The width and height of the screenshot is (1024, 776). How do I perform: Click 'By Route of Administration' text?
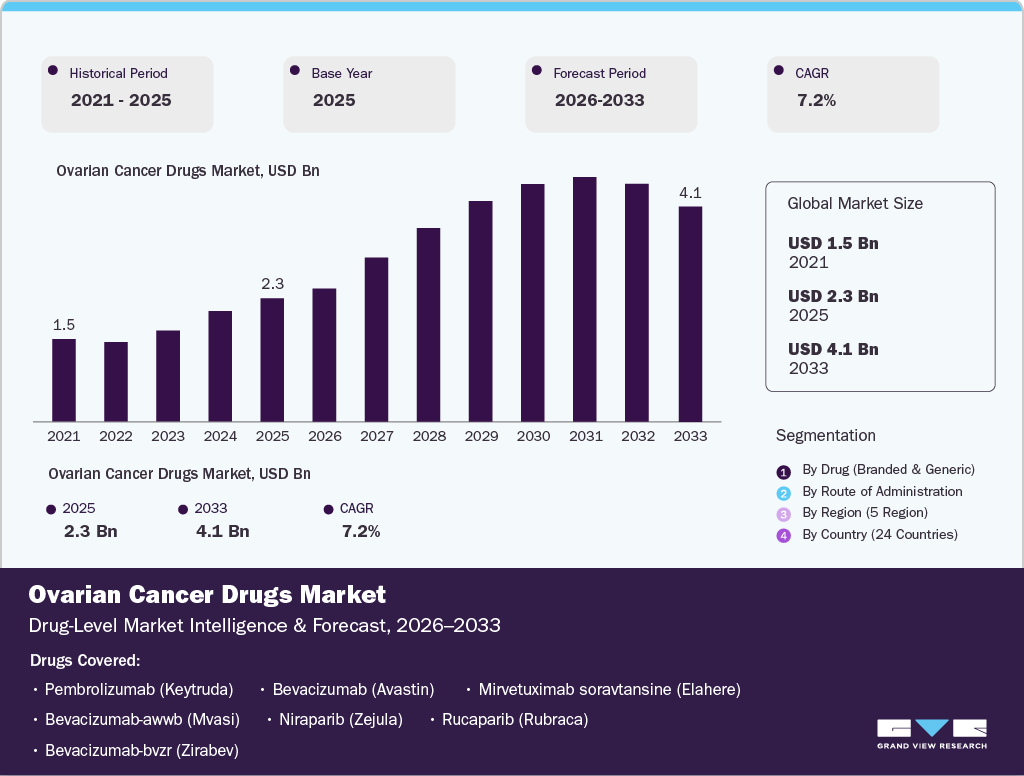pyautogui.click(x=882, y=491)
